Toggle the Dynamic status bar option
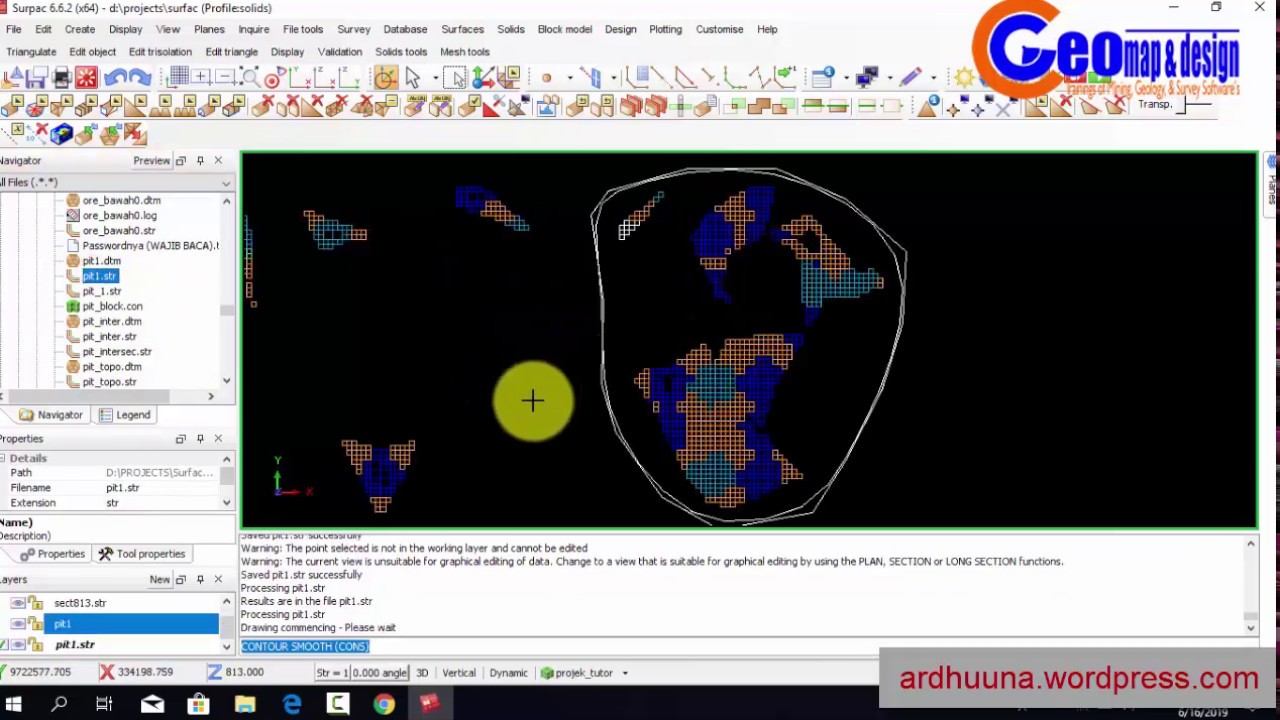1280x720 pixels. pyautogui.click(x=508, y=673)
